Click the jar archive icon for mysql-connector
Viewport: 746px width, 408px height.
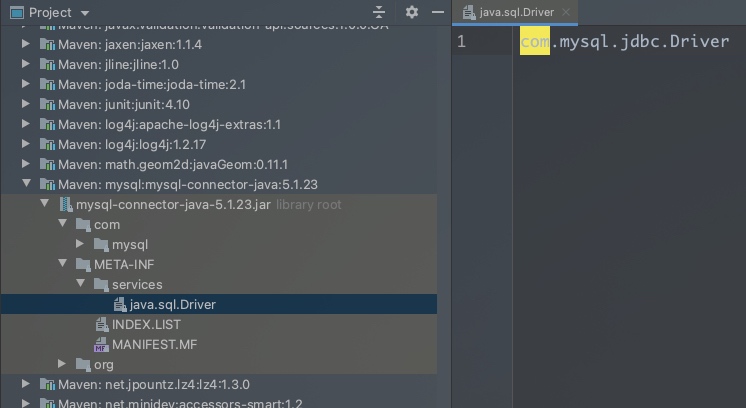[66, 205]
